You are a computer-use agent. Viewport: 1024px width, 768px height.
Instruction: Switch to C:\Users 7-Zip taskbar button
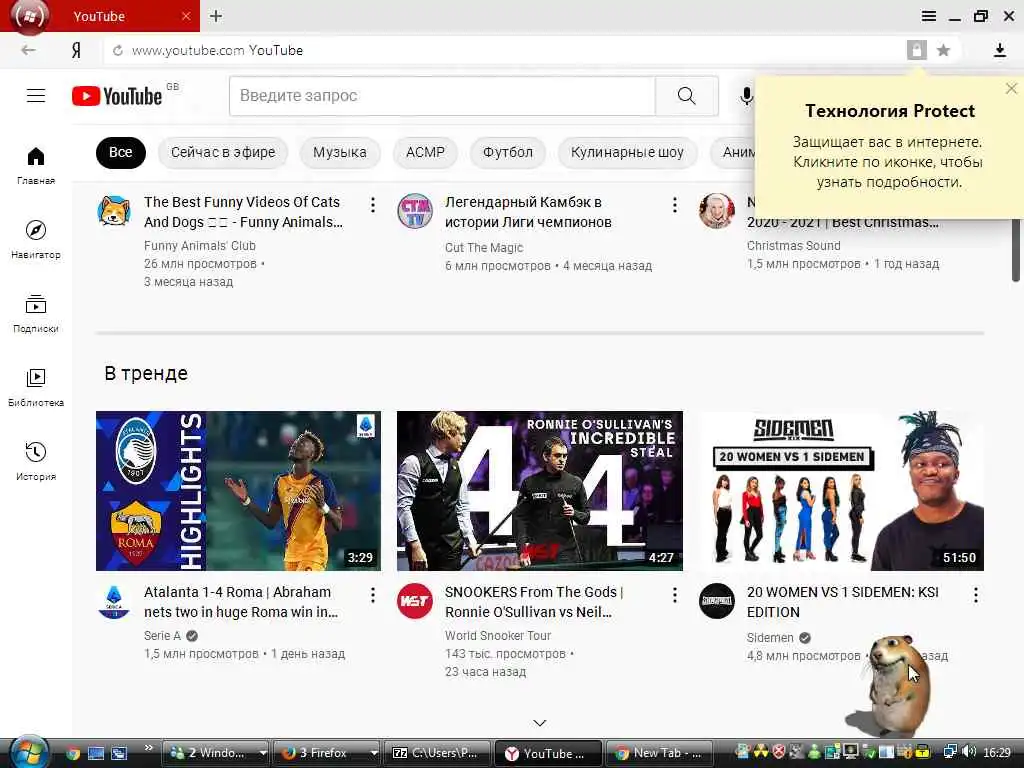pyautogui.click(x=438, y=753)
